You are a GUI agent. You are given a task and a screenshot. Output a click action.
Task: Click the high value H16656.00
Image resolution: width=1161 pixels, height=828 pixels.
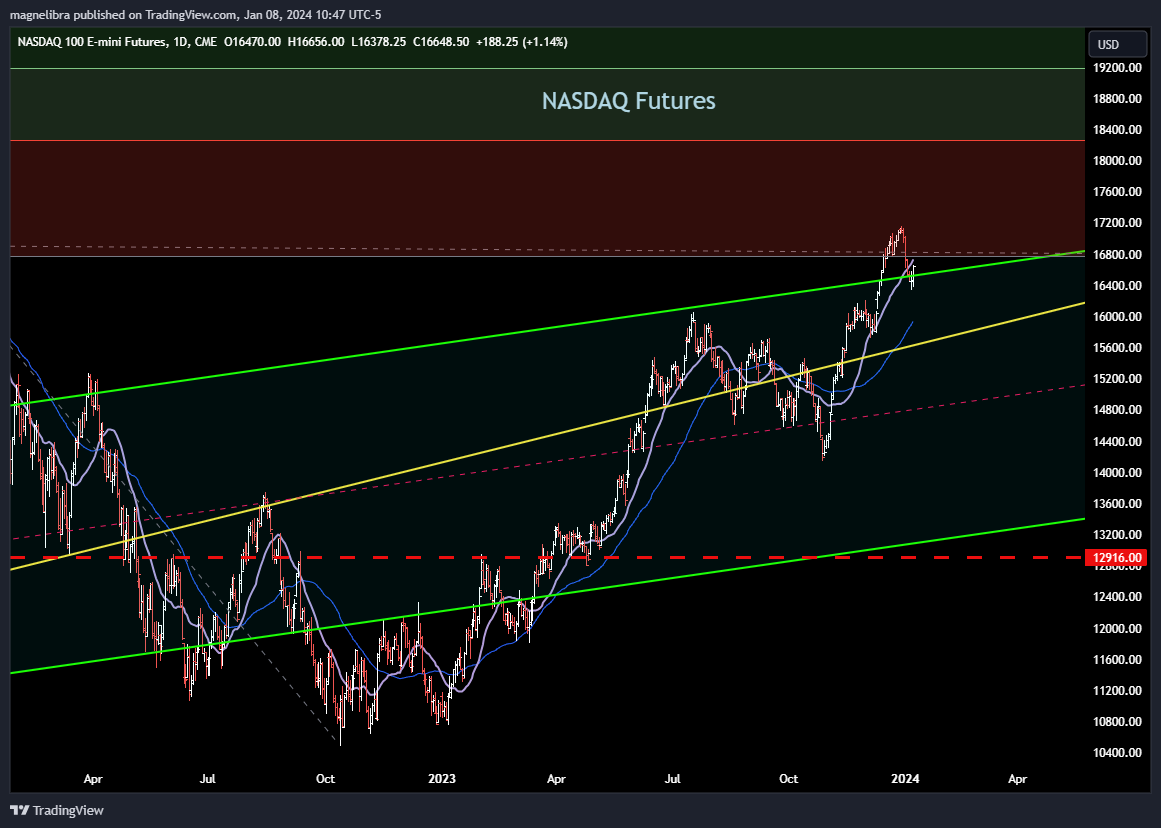tap(316, 42)
